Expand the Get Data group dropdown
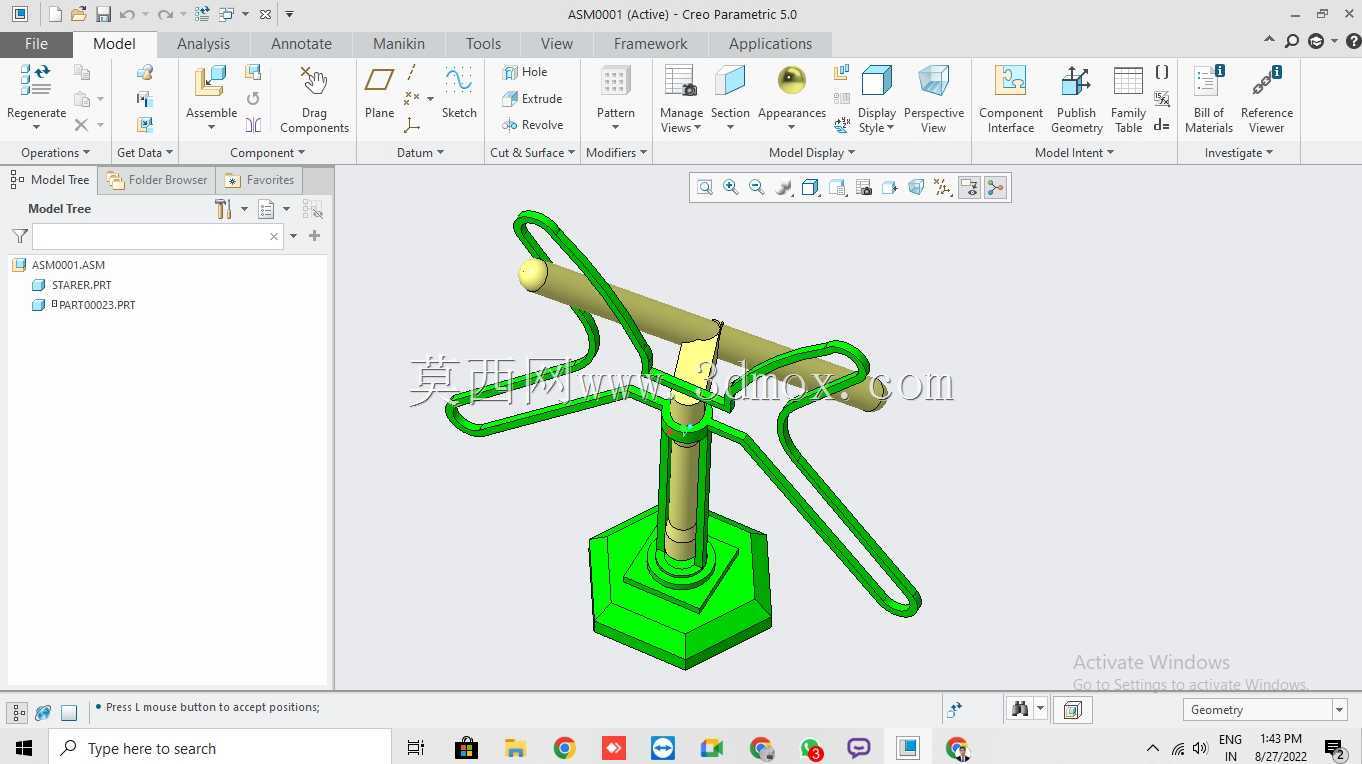 point(145,153)
